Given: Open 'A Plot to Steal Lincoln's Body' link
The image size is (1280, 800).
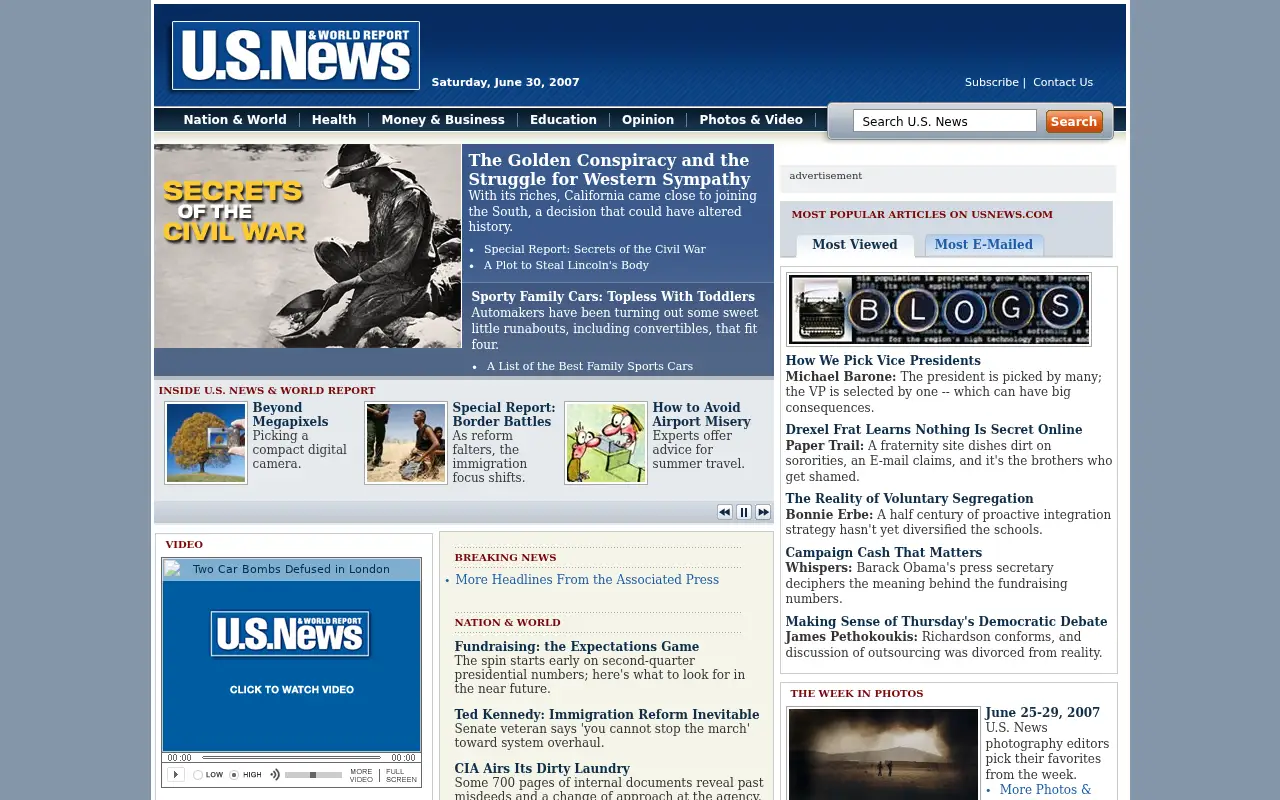Looking at the screenshot, I should pos(566,266).
